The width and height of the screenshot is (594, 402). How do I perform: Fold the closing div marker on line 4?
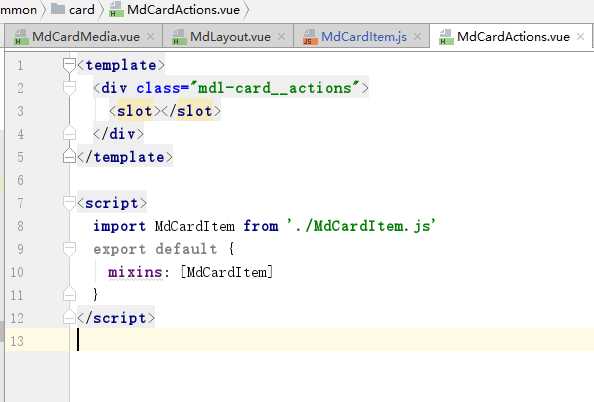click(x=69, y=133)
